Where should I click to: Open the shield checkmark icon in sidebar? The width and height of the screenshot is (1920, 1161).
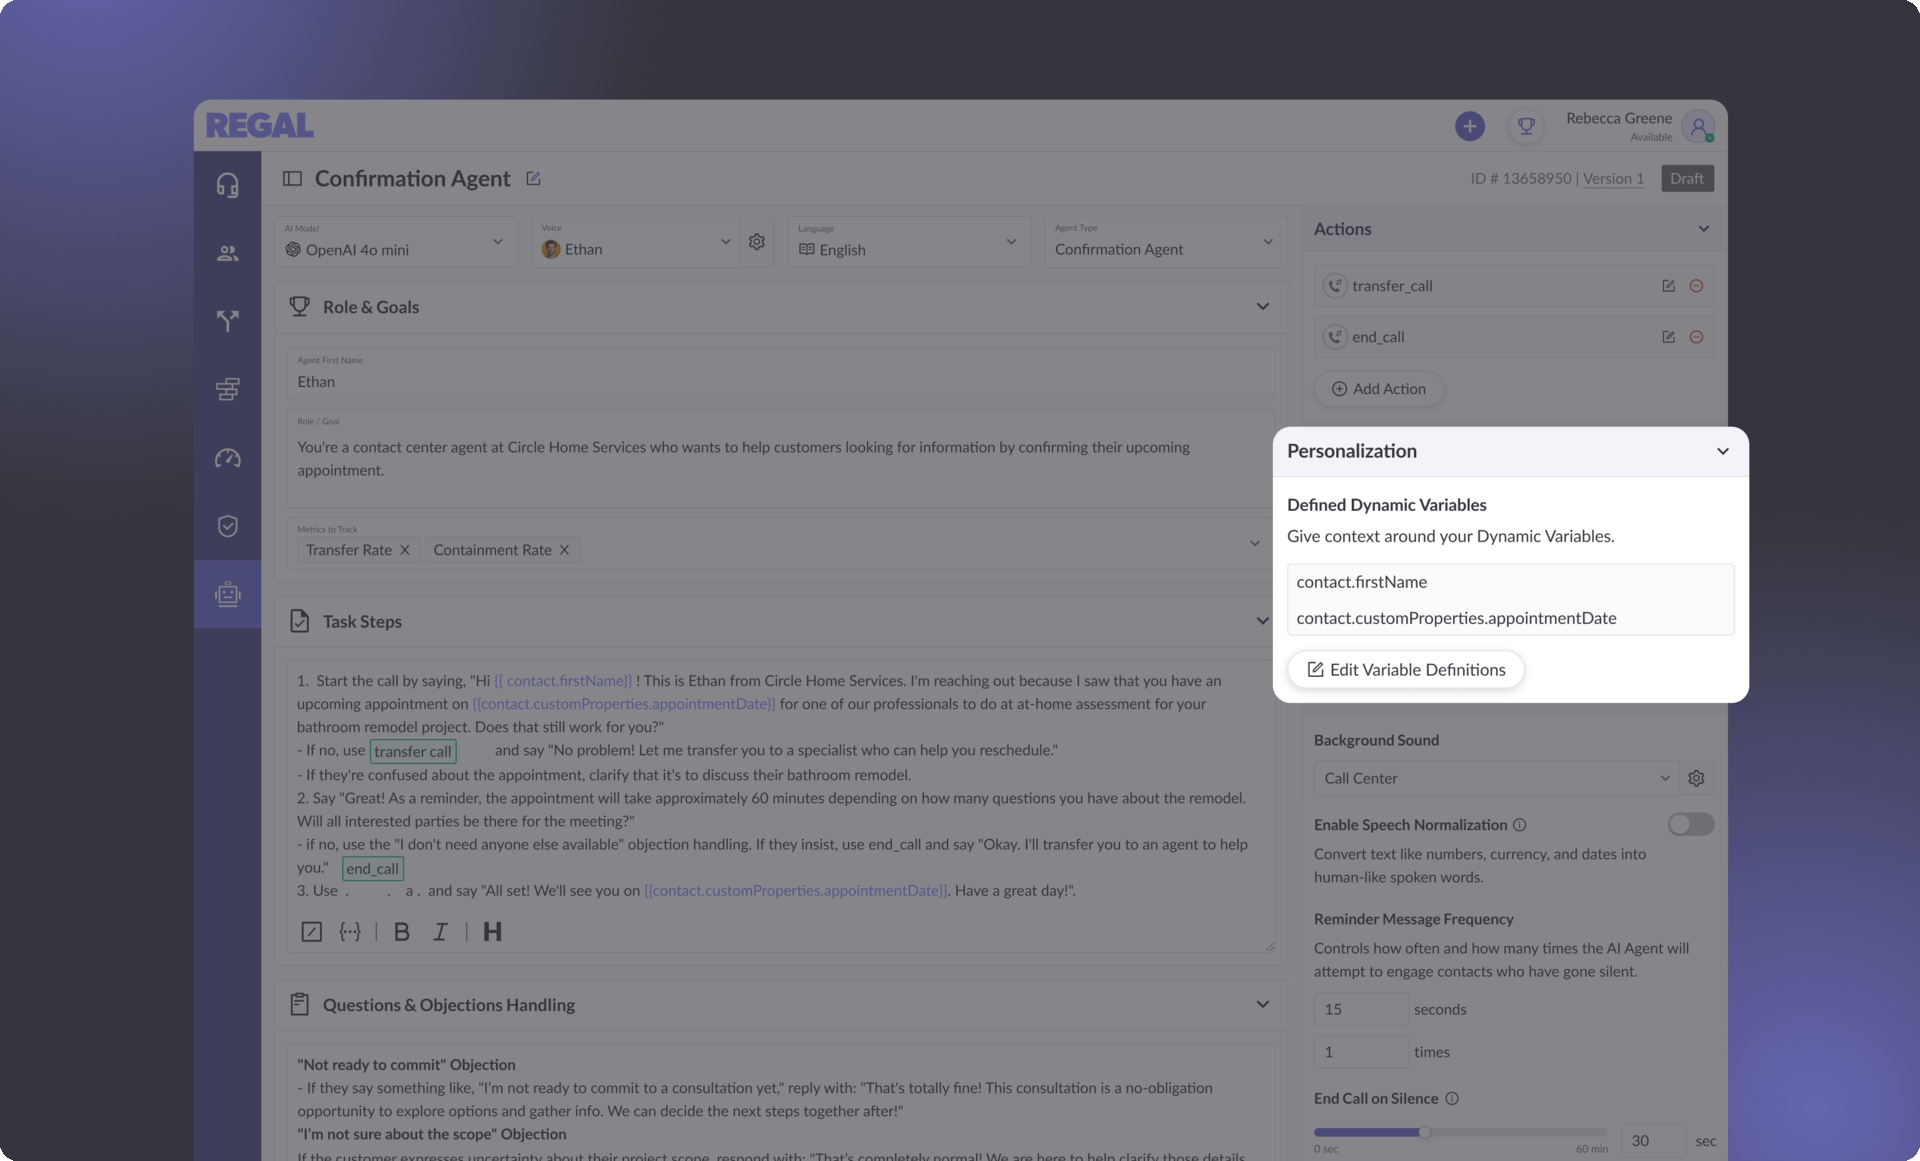pyautogui.click(x=228, y=526)
